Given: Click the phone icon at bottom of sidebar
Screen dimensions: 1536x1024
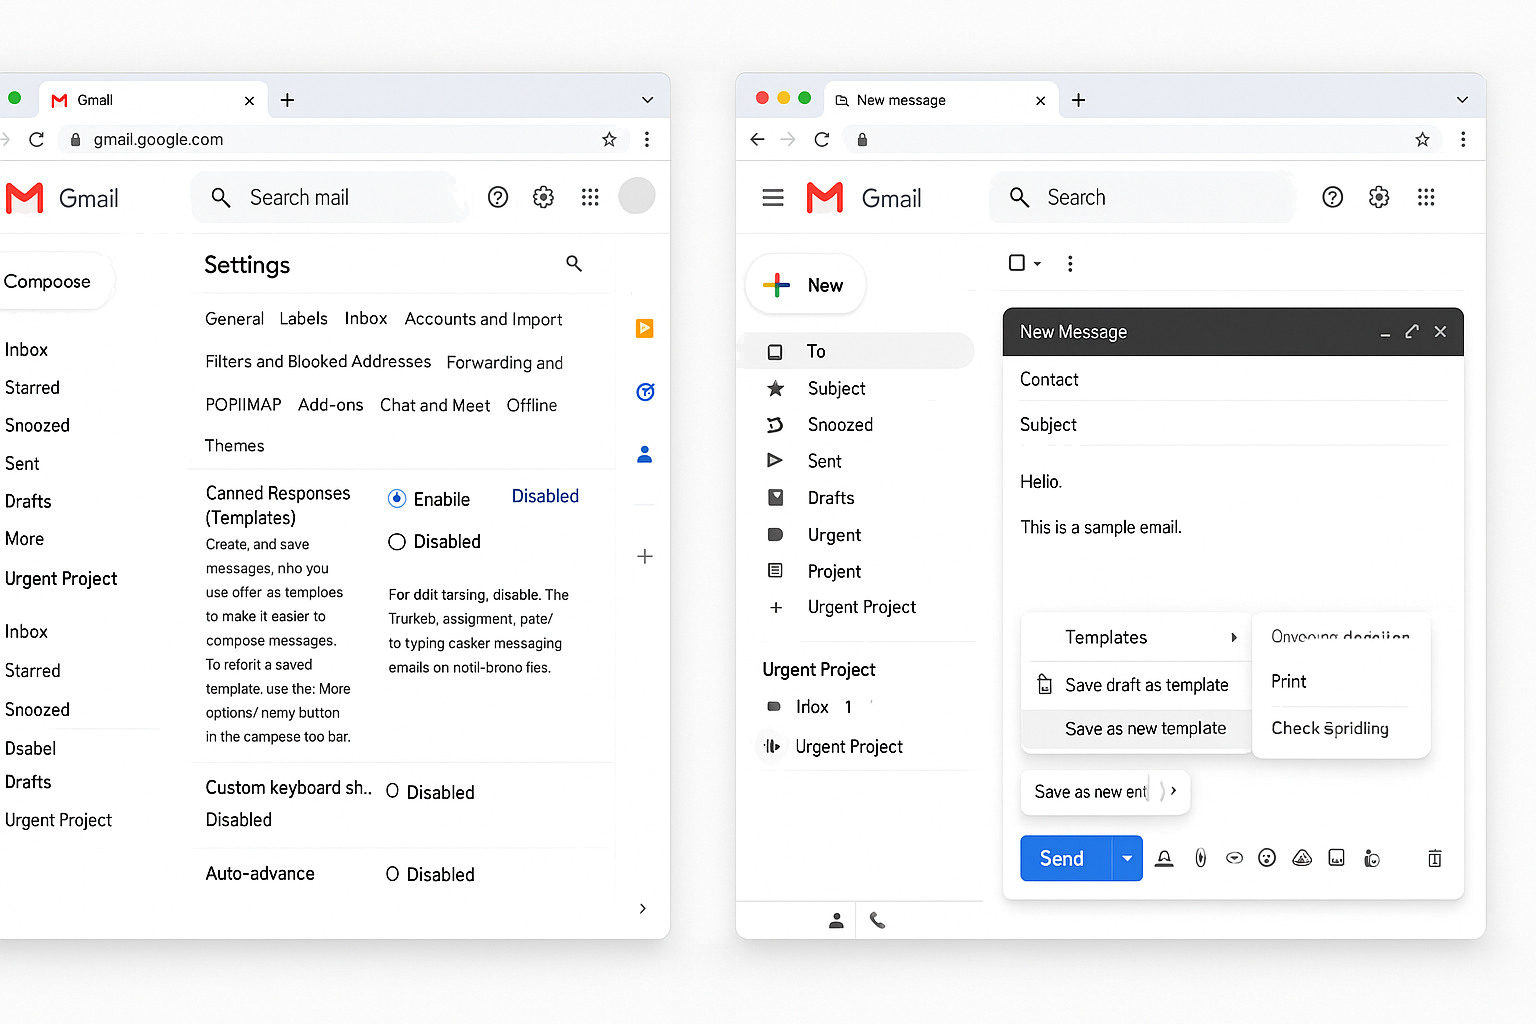Looking at the screenshot, I should [877, 921].
